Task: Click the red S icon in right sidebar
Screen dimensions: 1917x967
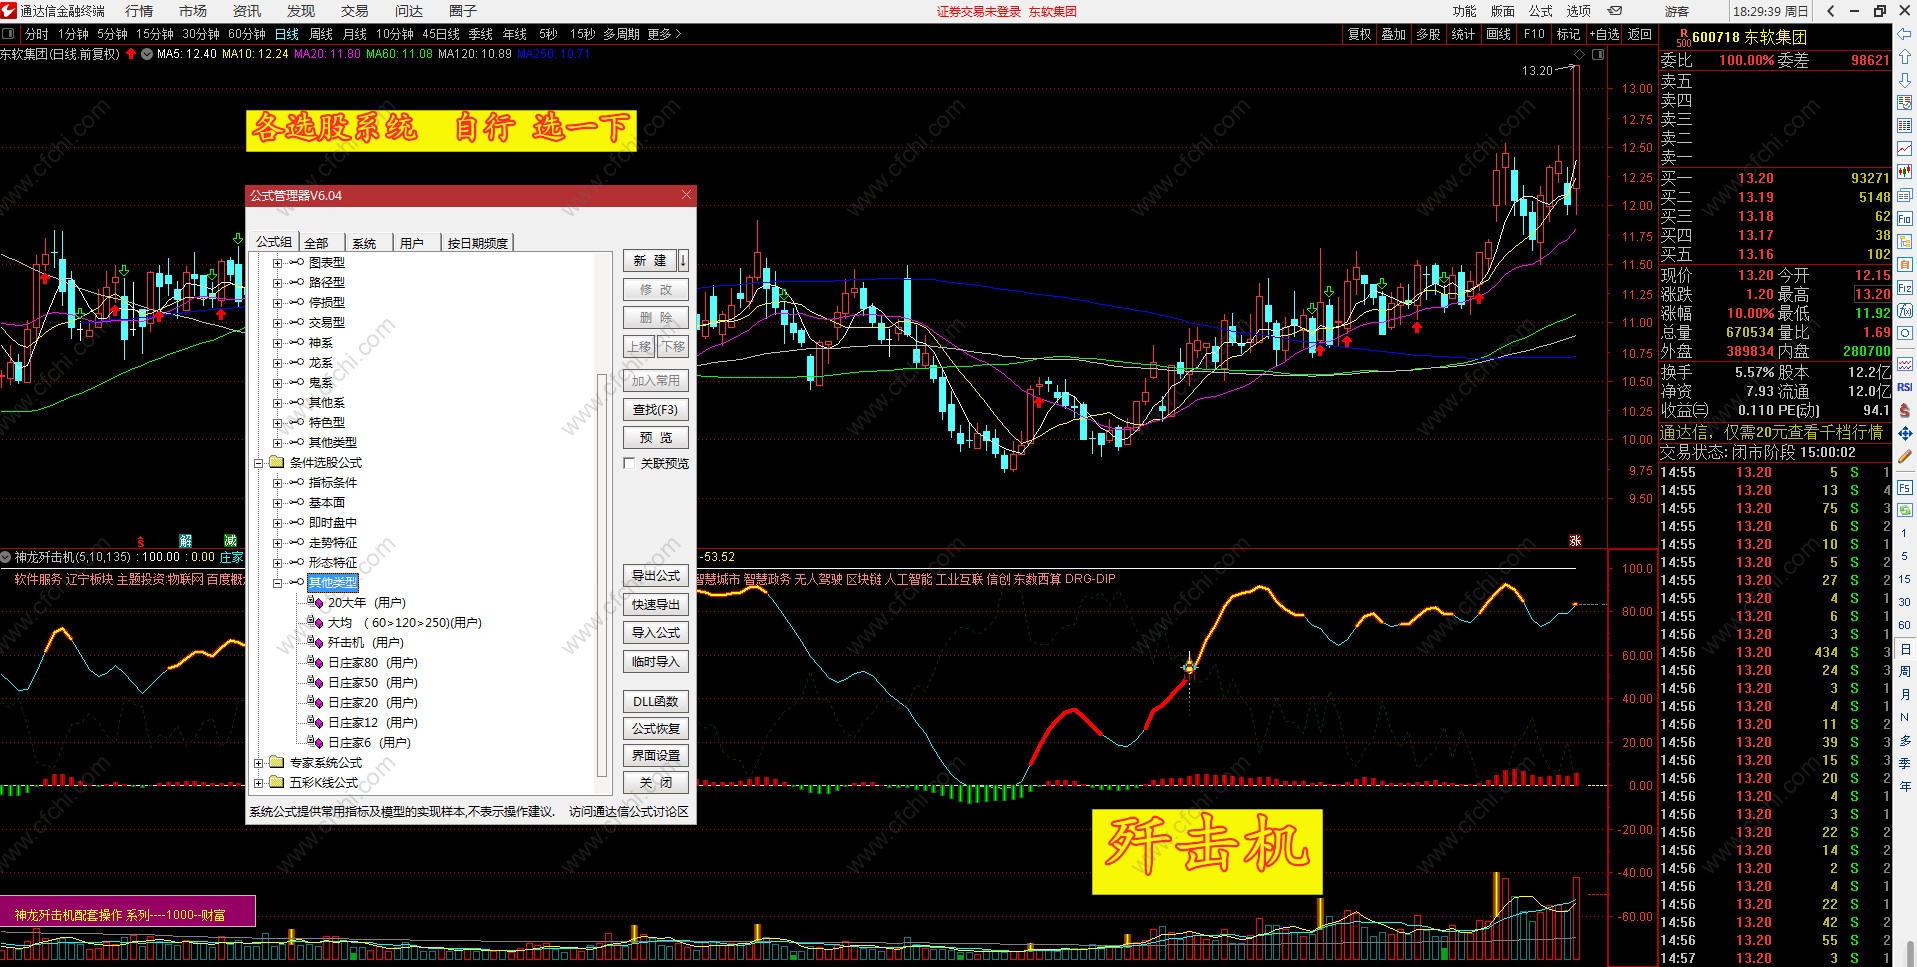Action: 1904,410
